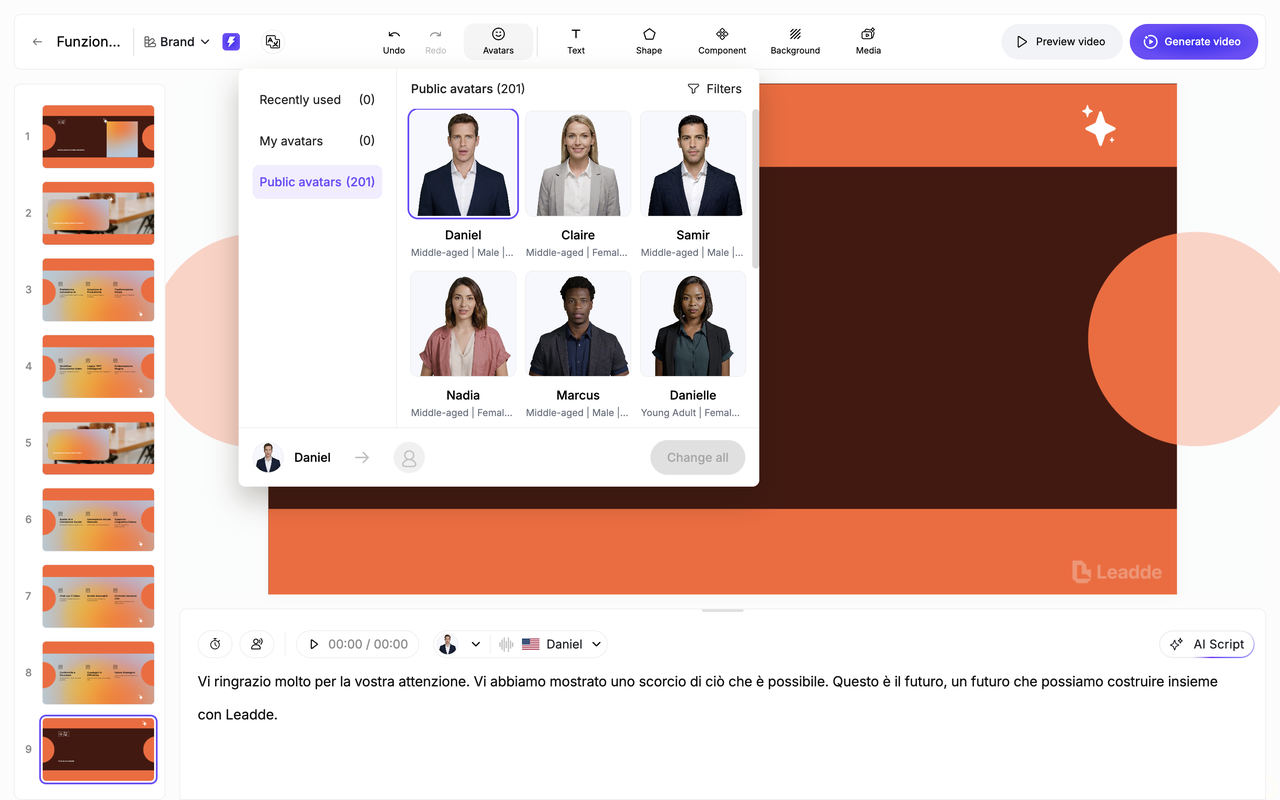Switch to My avatars tab
This screenshot has height=800, width=1280.
(316, 141)
